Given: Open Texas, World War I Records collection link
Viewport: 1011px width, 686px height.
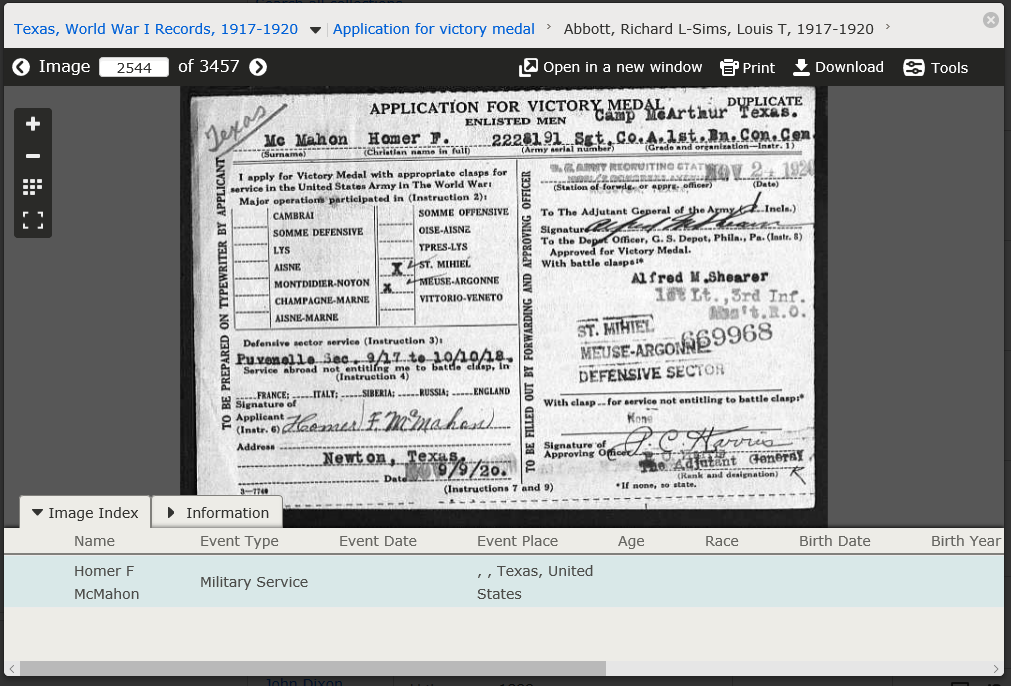Looking at the screenshot, I should pyautogui.click(x=156, y=29).
